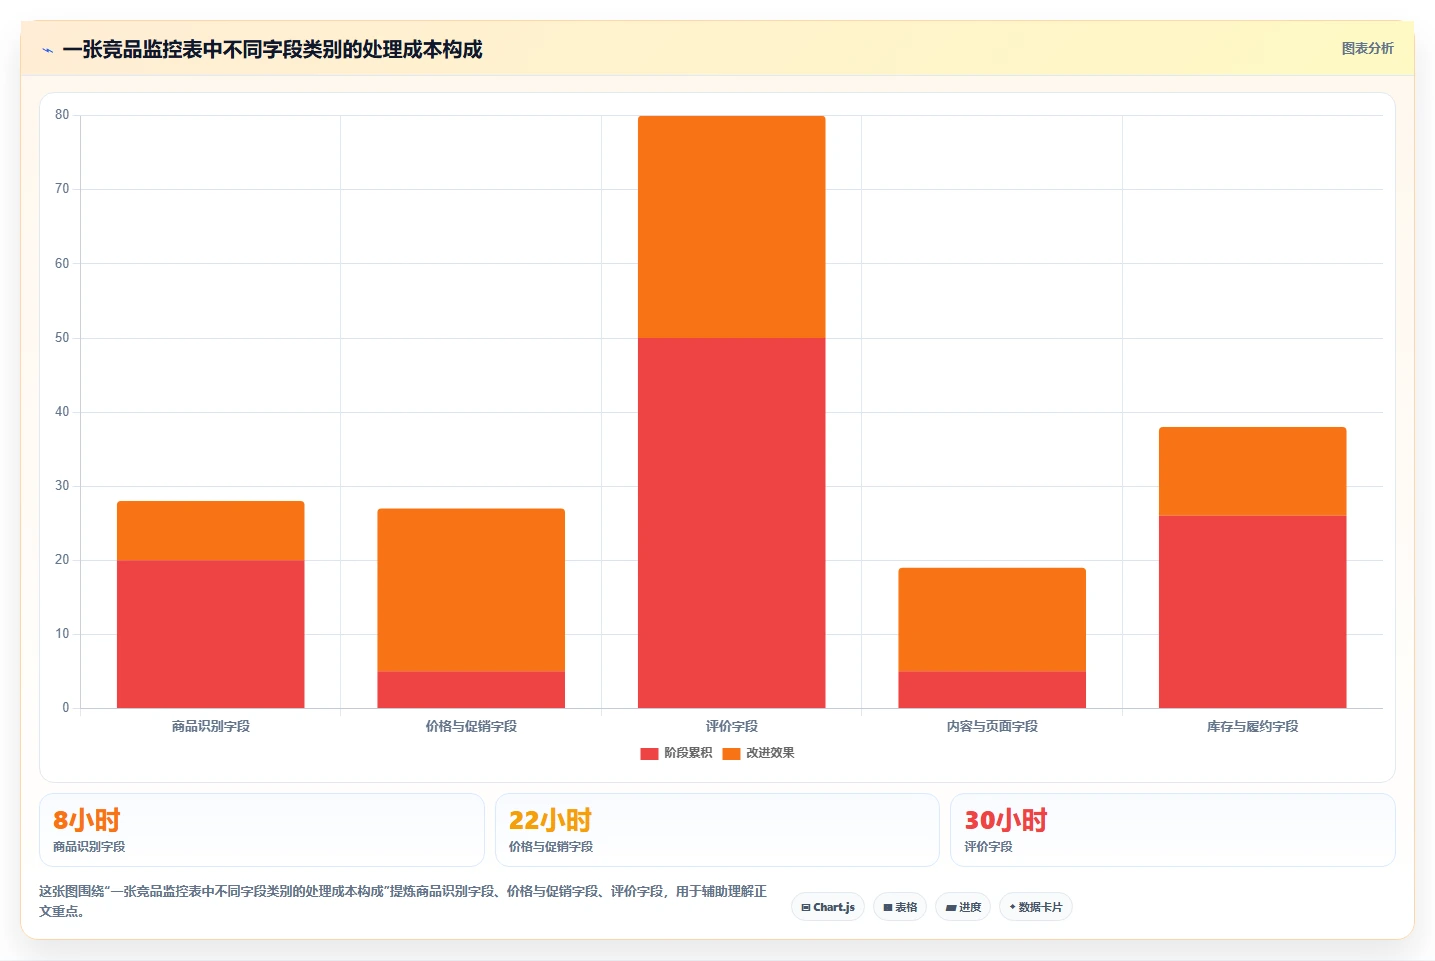
Task: Click the summary paragraph beginning 这张图围绕
Action: 403,901
